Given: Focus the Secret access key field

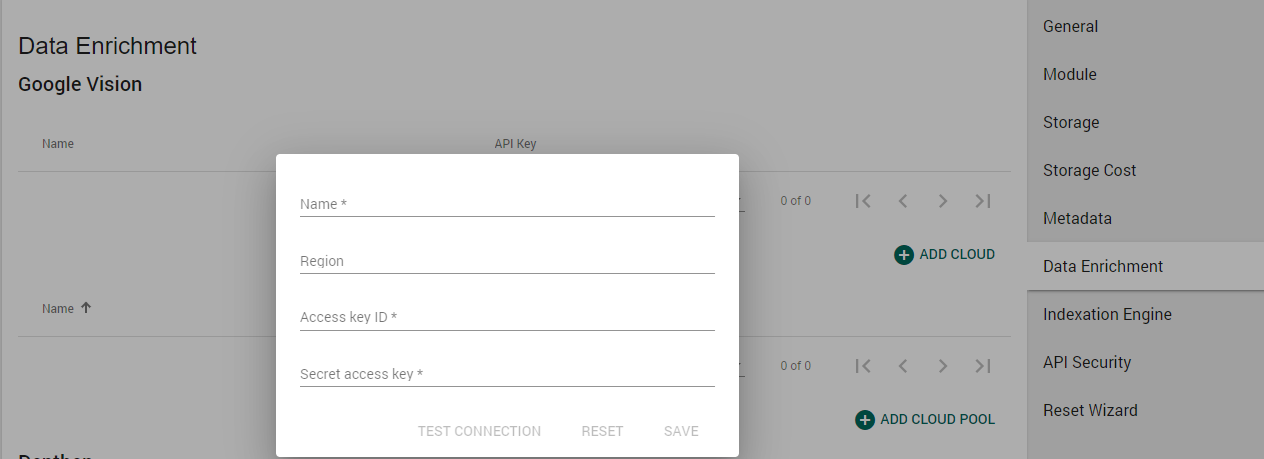Looking at the screenshot, I should tap(507, 375).
